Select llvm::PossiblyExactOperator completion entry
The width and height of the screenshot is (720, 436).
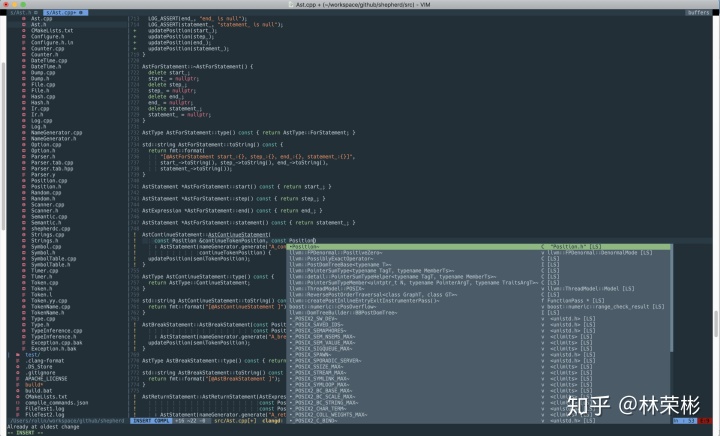tap(479, 259)
